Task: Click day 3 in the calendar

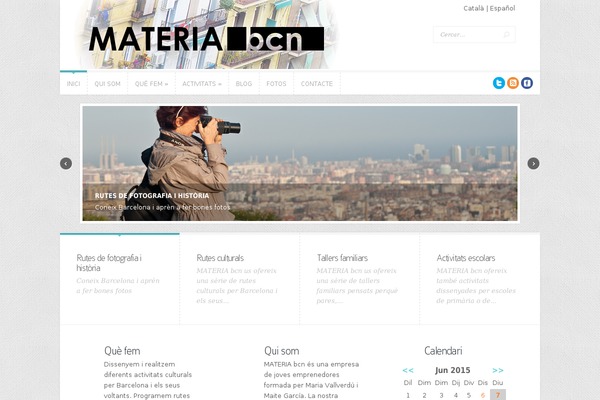Action: tap(441, 395)
